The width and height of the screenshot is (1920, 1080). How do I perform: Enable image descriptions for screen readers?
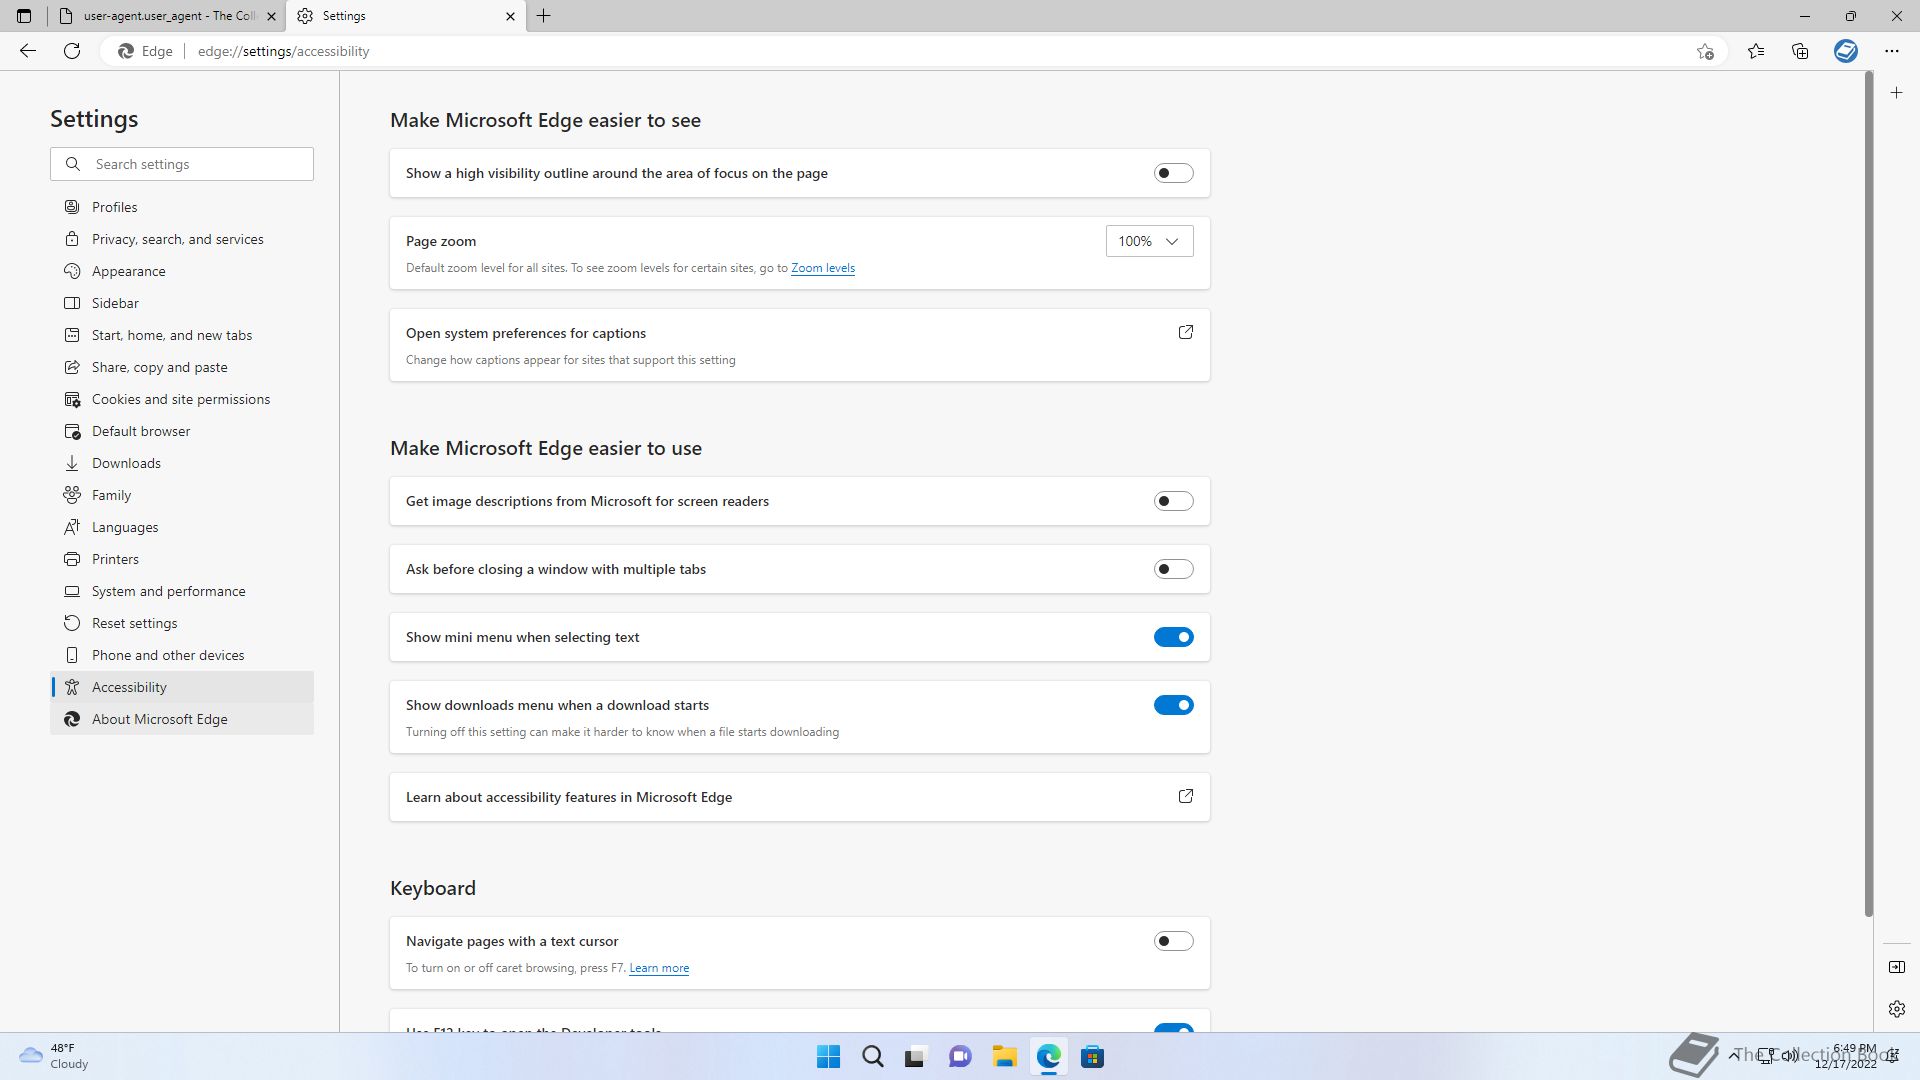1173,501
